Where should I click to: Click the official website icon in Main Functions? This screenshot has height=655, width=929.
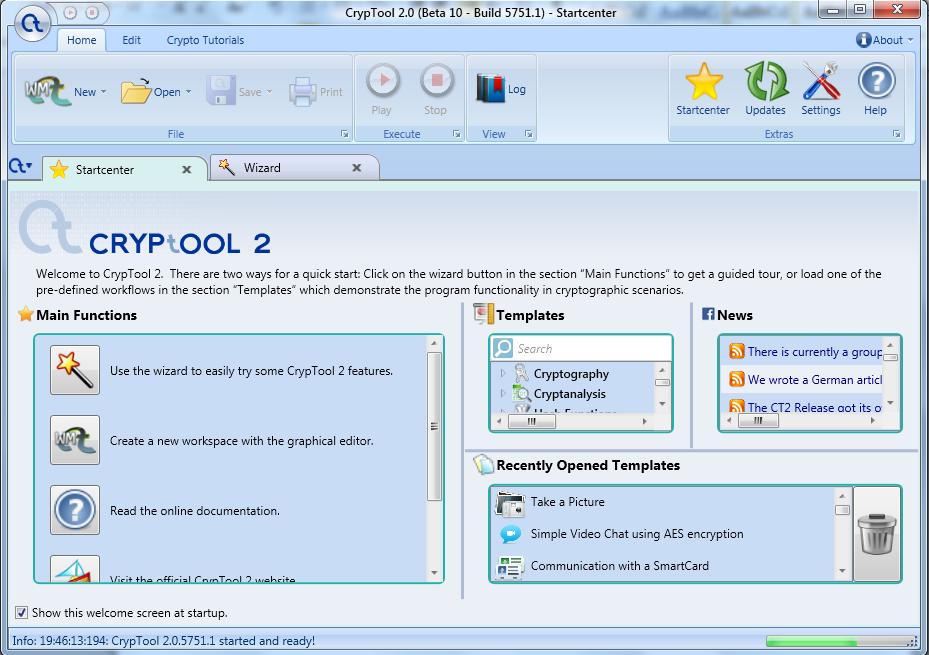[x=75, y=569]
